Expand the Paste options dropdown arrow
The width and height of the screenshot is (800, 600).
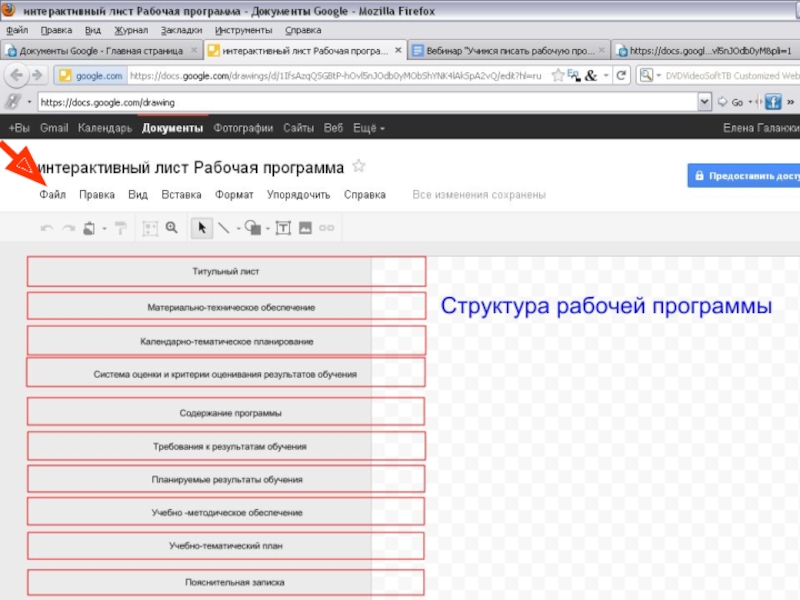pos(104,229)
